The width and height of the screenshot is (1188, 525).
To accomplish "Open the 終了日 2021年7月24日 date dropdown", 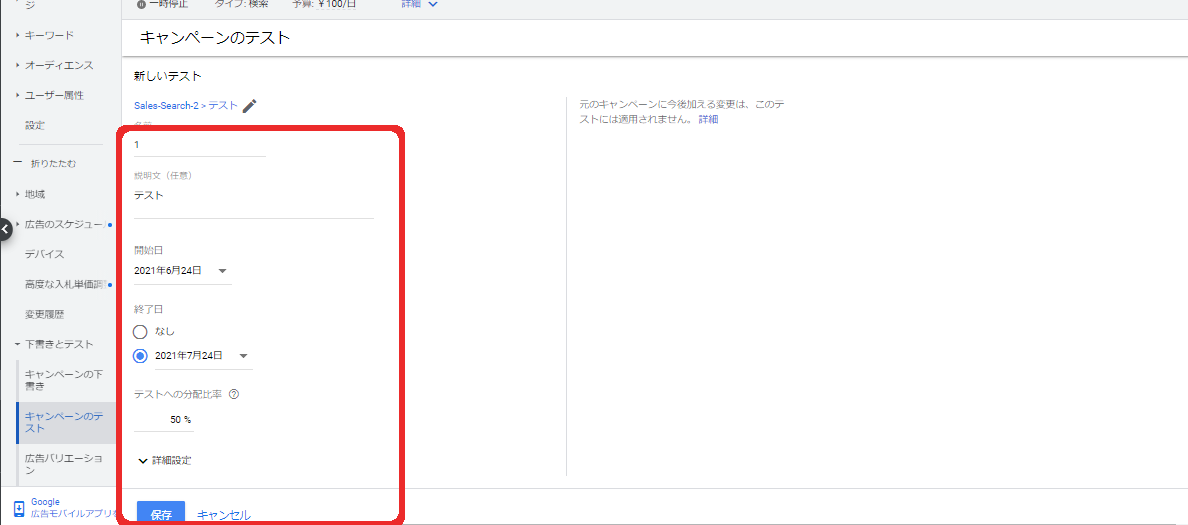I will (x=202, y=355).
